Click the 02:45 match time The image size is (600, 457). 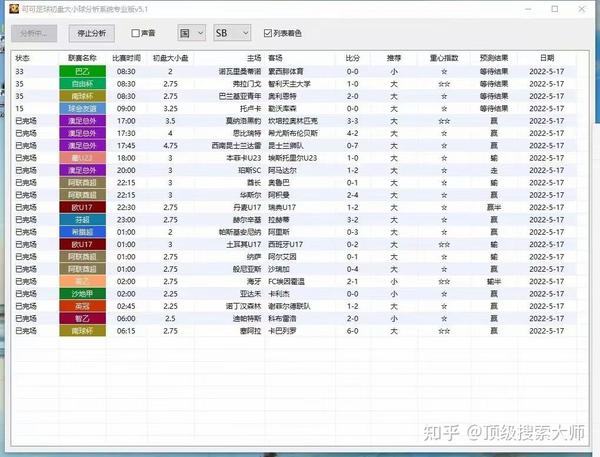126,306
